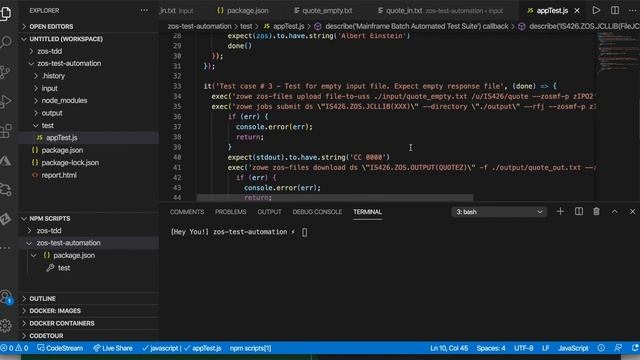
Task: Switch to the Problems panel tab
Action: 231,212
